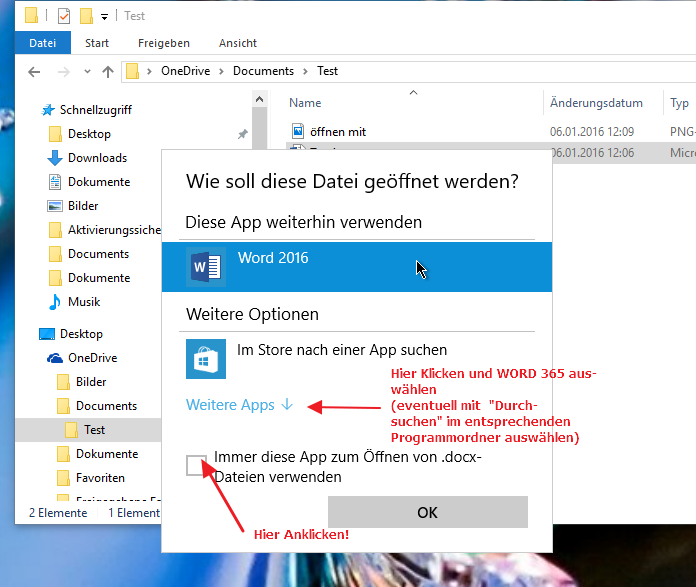Sort by Änderungsdatum column header
Viewport: 696px width, 587px height.
[596, 103]
